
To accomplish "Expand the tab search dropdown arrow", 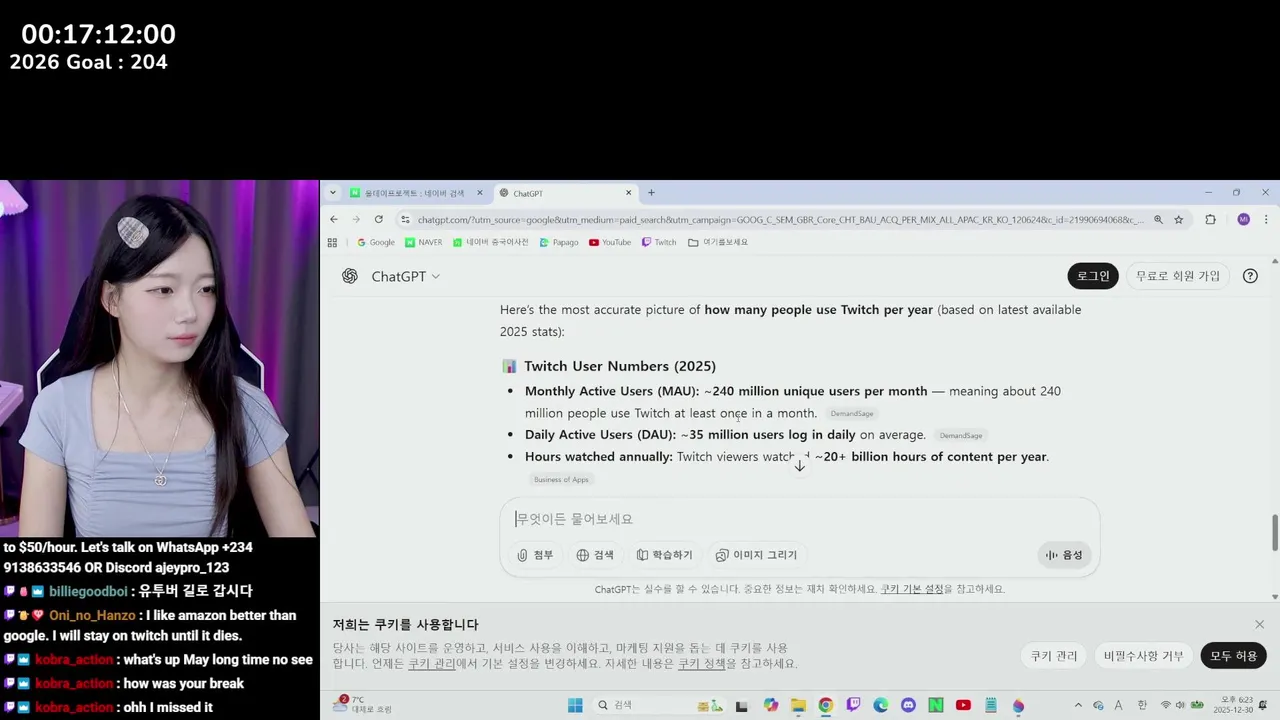I will click(333, 193).
